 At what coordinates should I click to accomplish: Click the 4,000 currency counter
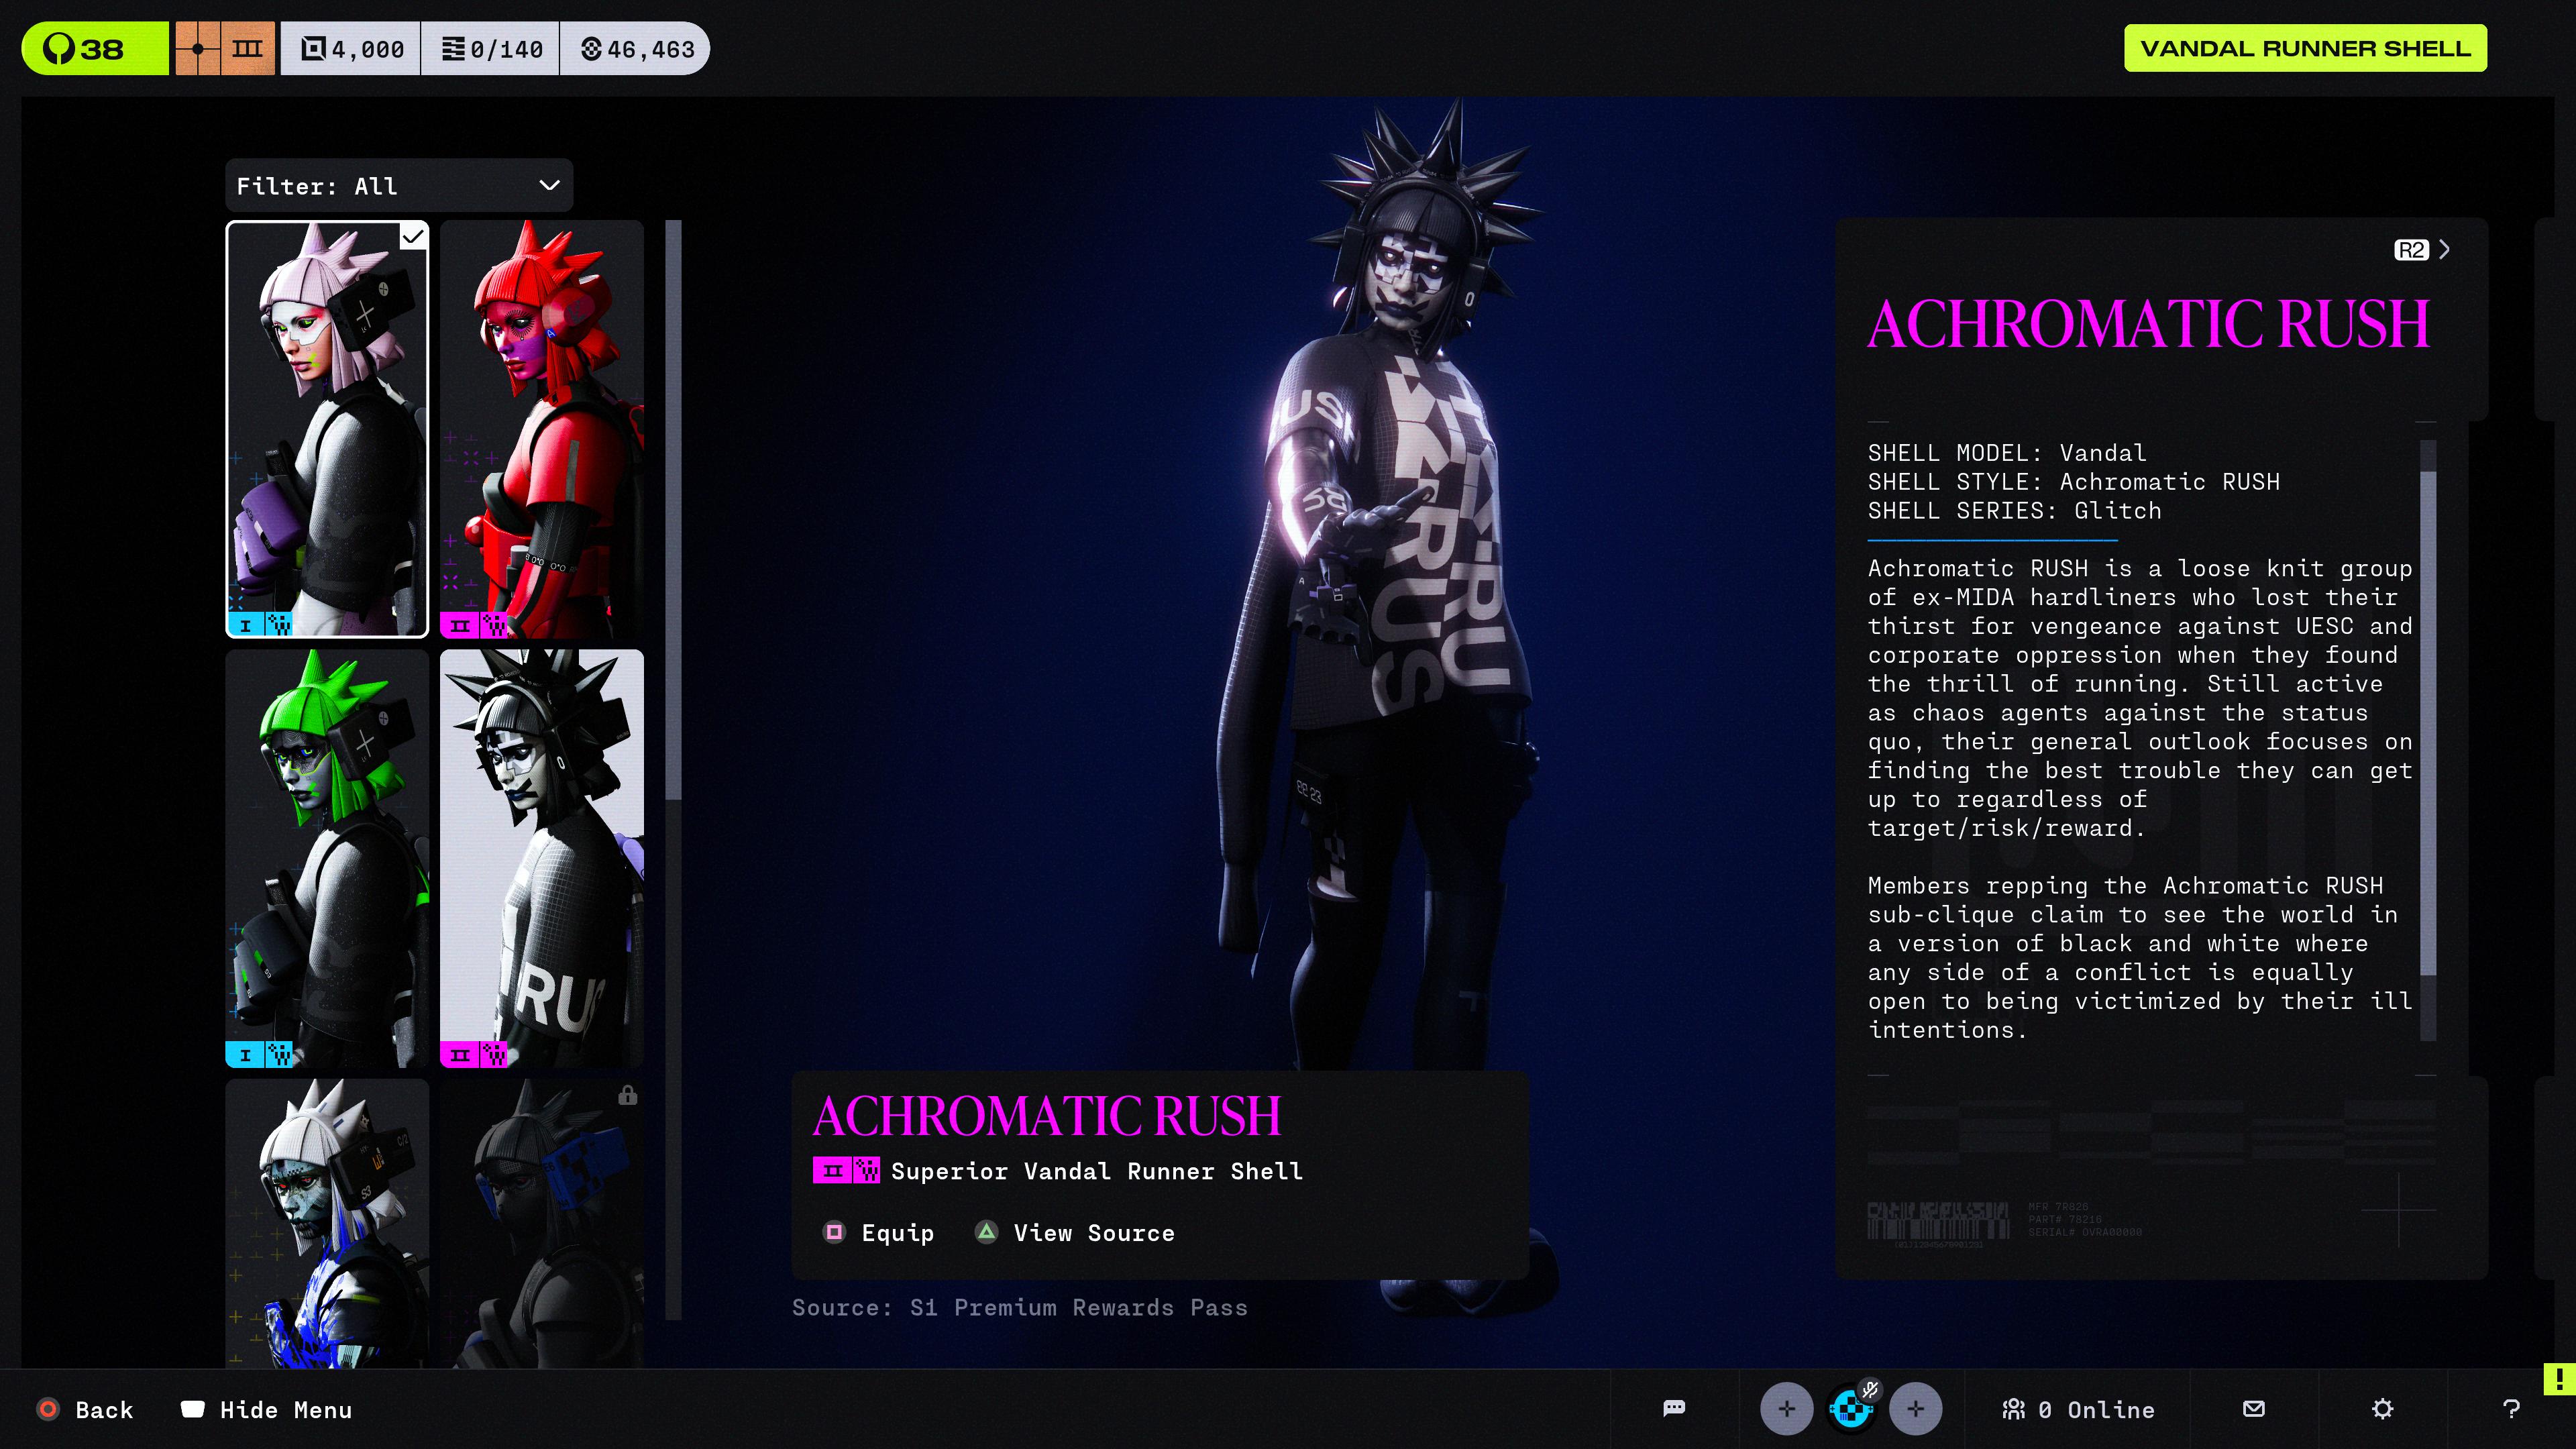click(351, 49)
